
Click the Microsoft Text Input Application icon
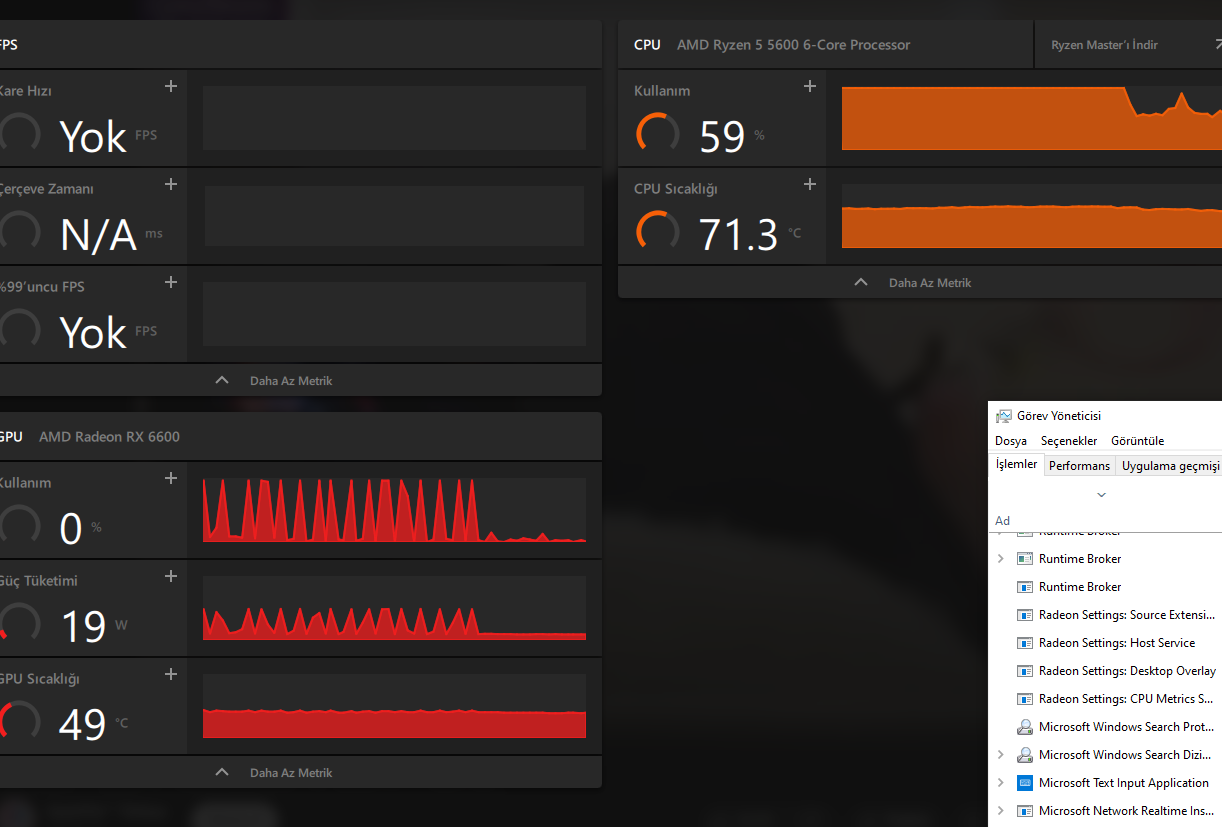[x=1024, y=783]
